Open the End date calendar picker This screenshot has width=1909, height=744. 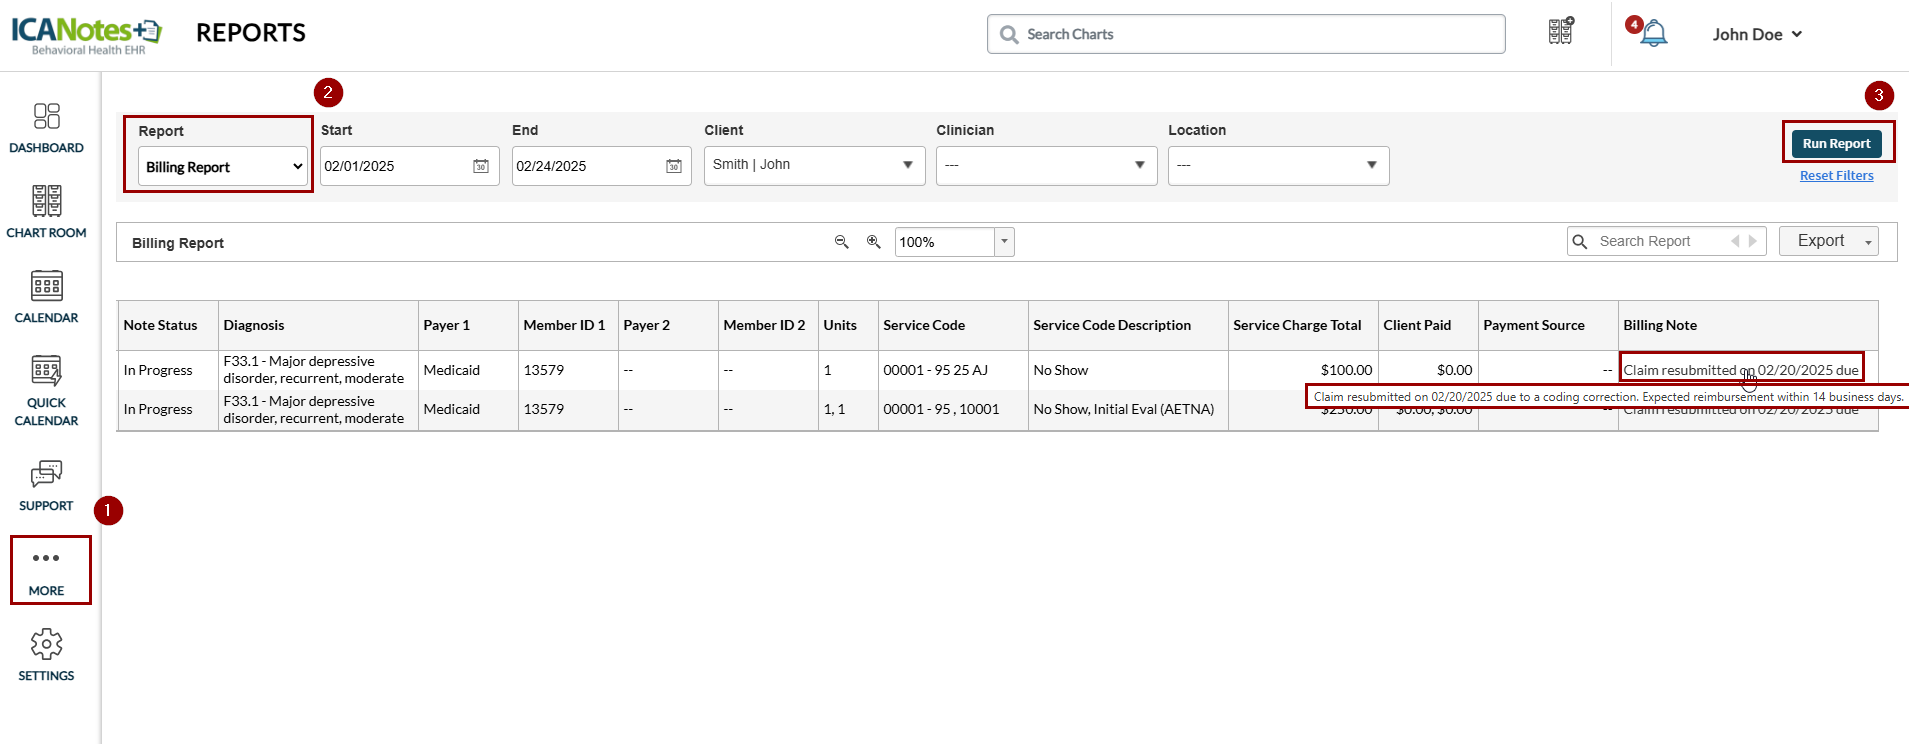673,166
